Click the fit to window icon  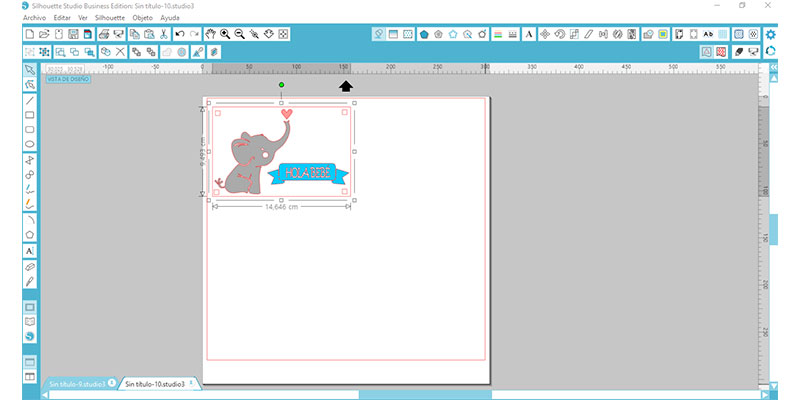pyautogui.click(x=284, y=34)
